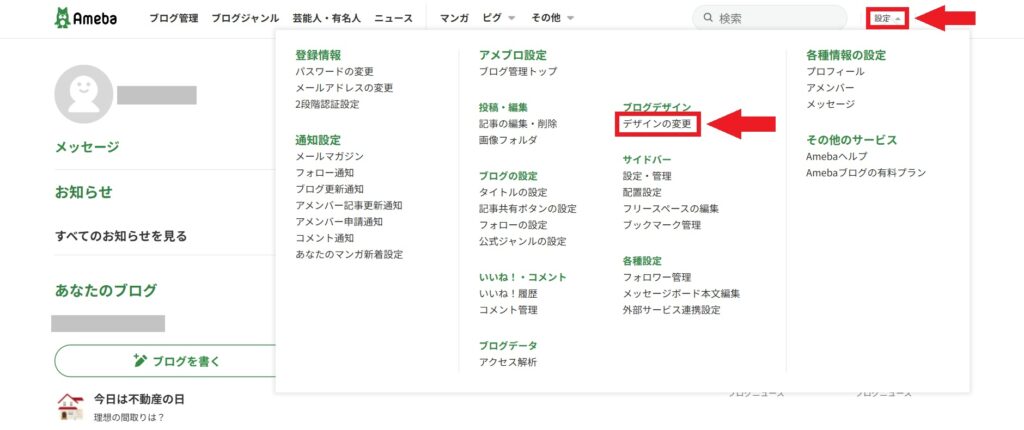Open the デザインの変更 link

pyautogui.click(x=657, y=124)
